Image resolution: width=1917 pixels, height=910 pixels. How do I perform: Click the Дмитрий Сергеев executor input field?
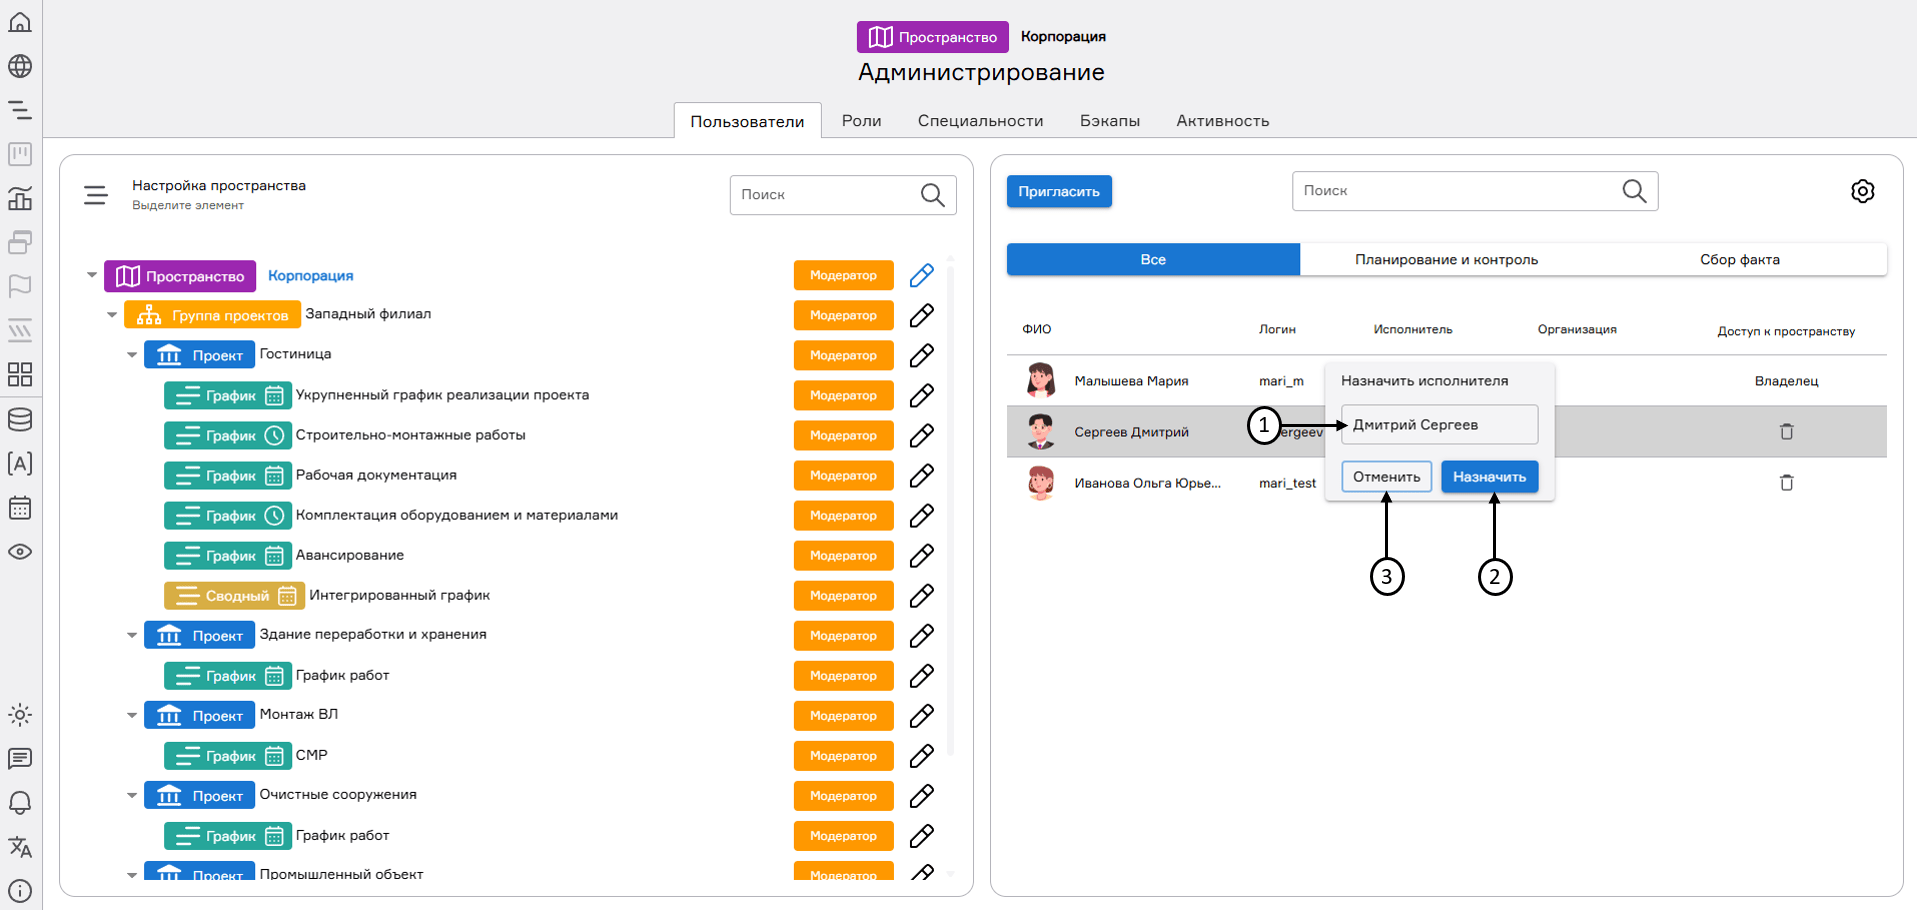(1438, 425)
